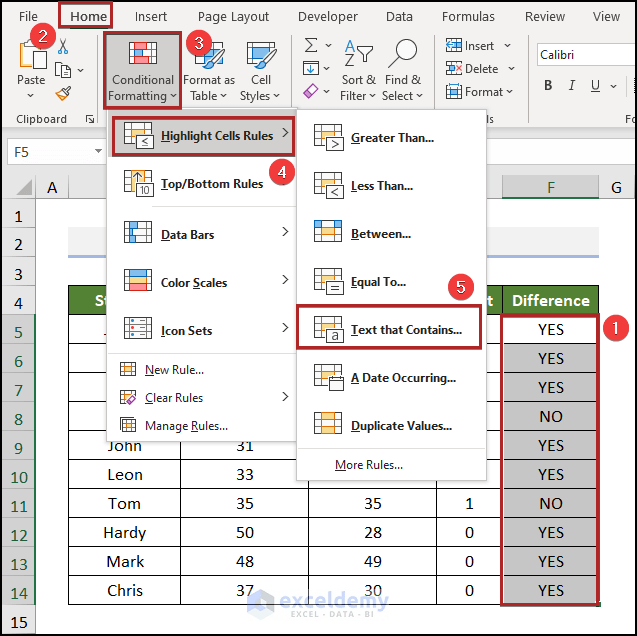Switch to the Review tab
Image resolution: width=637 pixels, height=636 pixels.
pyautogui.click(x=545, y=16)
